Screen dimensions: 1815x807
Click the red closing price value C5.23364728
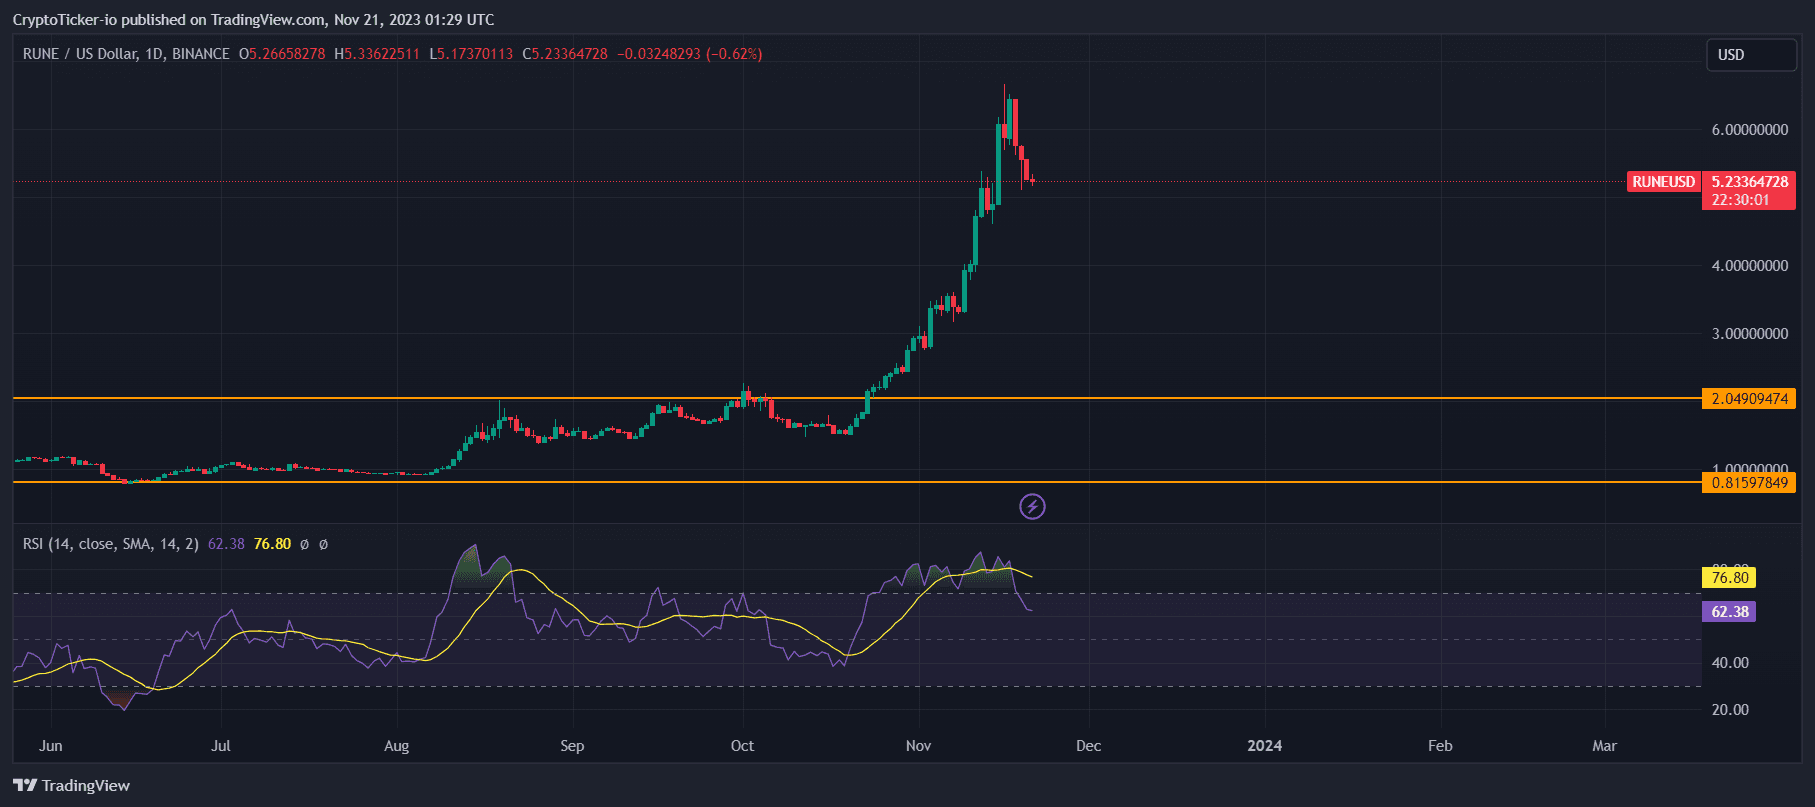pos(565,54)
